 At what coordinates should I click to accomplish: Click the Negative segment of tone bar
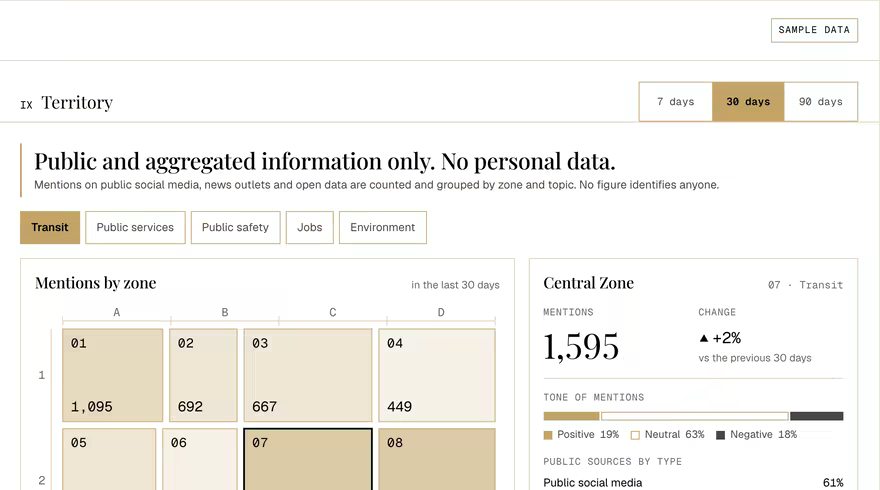(817, 416)
